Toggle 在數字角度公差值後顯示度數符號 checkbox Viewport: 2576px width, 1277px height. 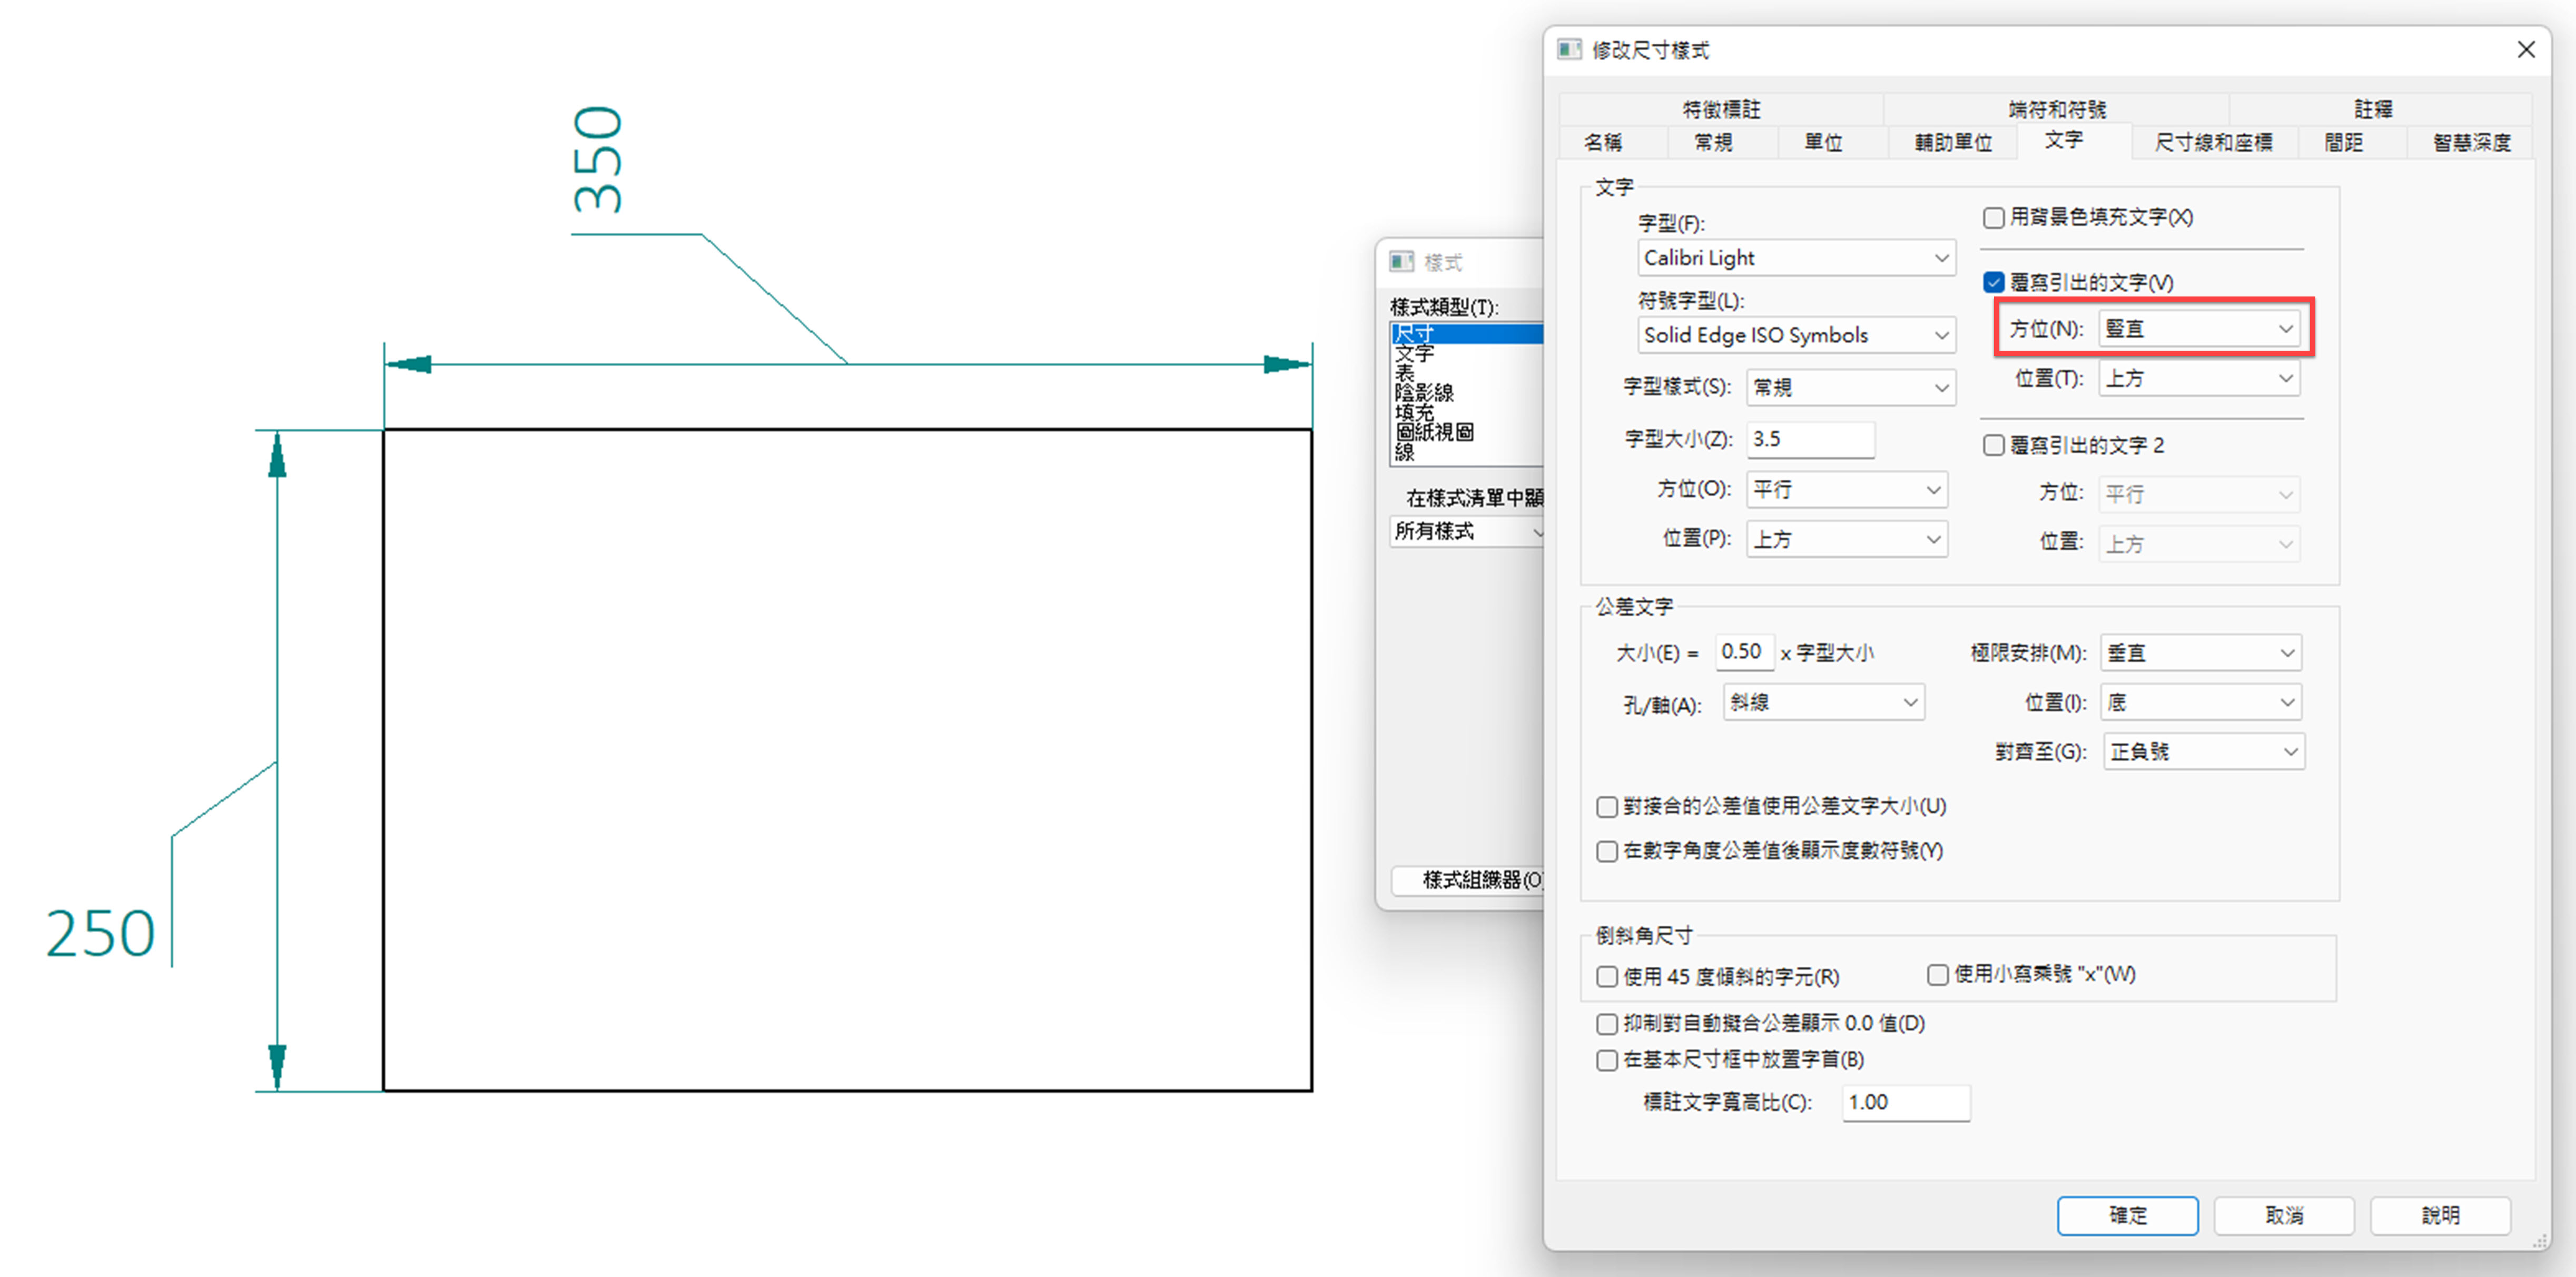pos(1606,851)
